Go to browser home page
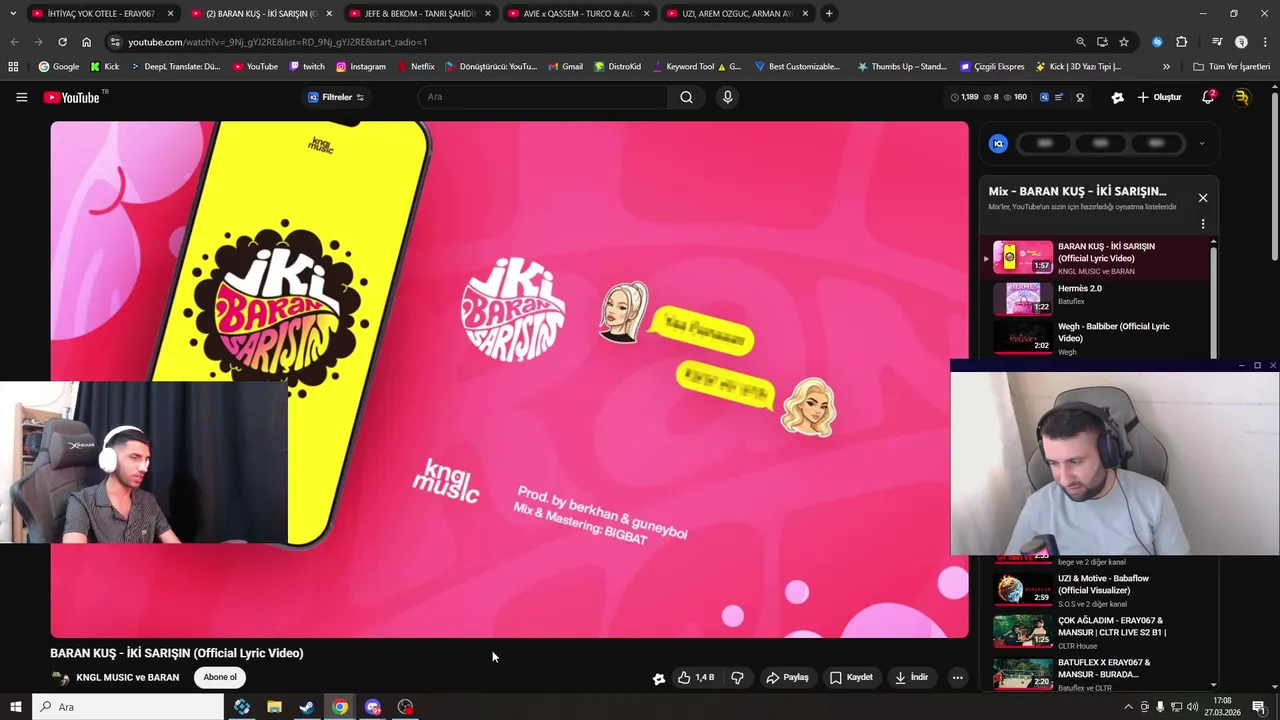The width and height of the screenshot is (1280, 720). click(x=86, y=42)
